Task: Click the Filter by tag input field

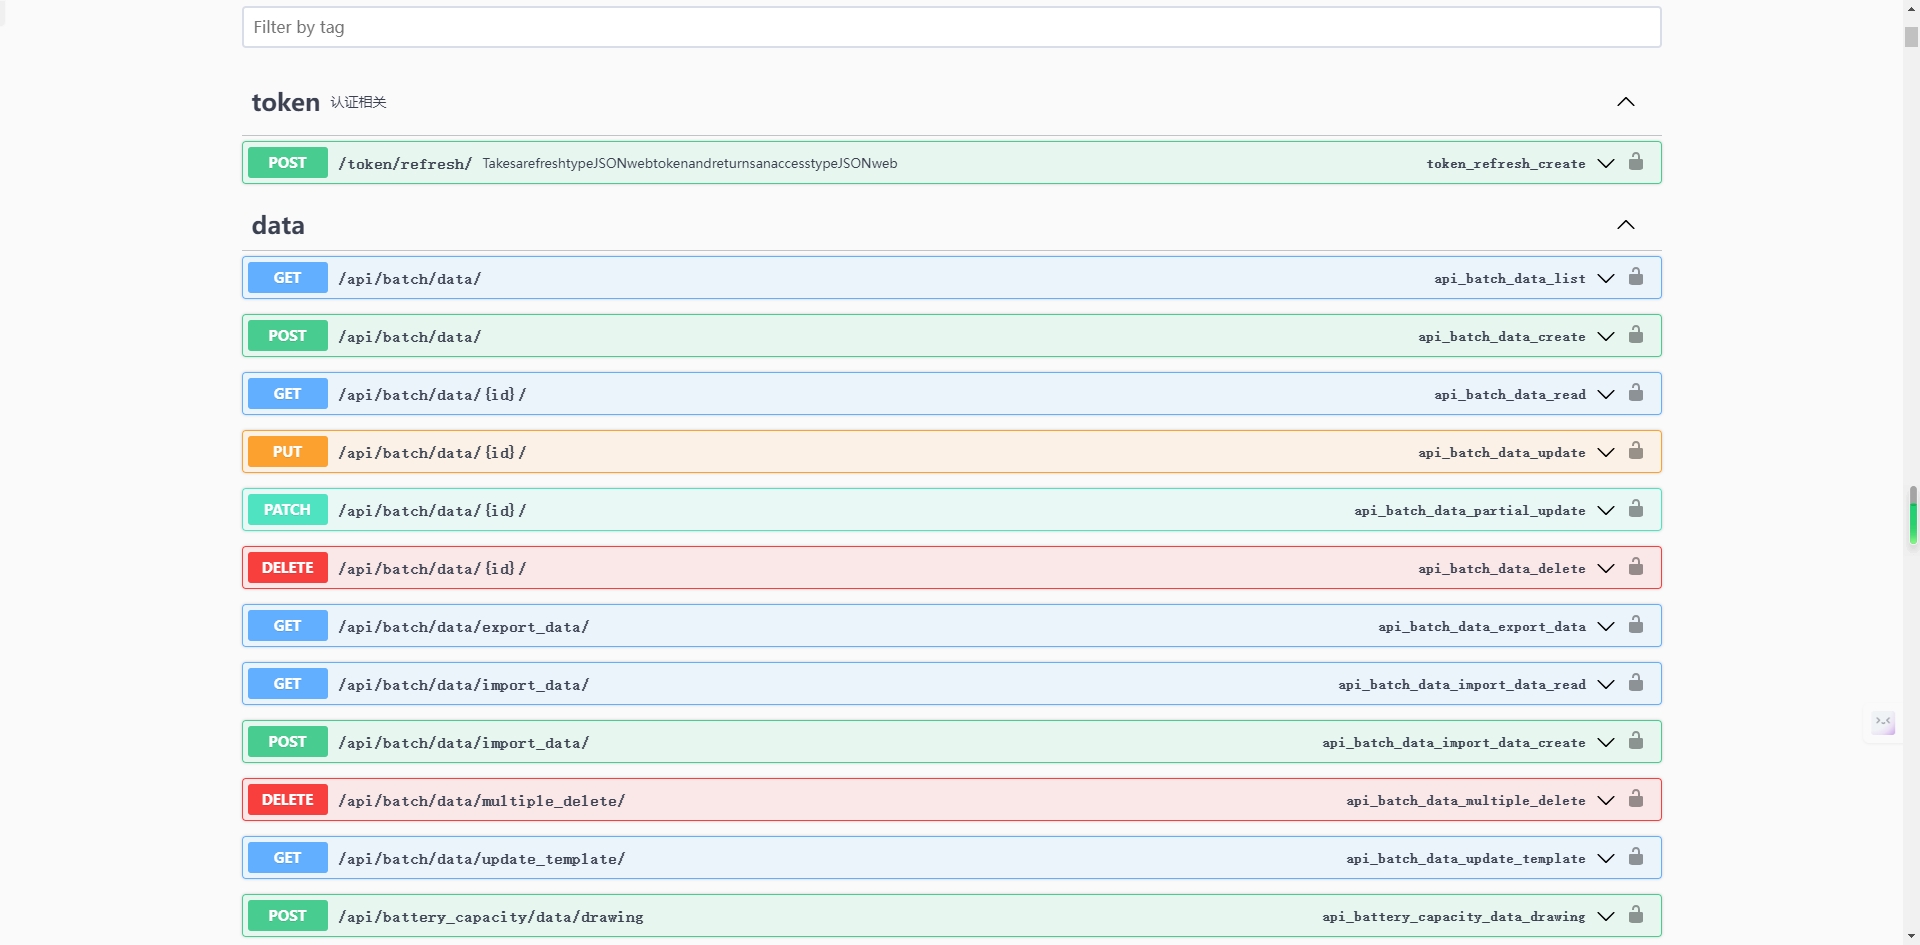Action: point(951,27)
